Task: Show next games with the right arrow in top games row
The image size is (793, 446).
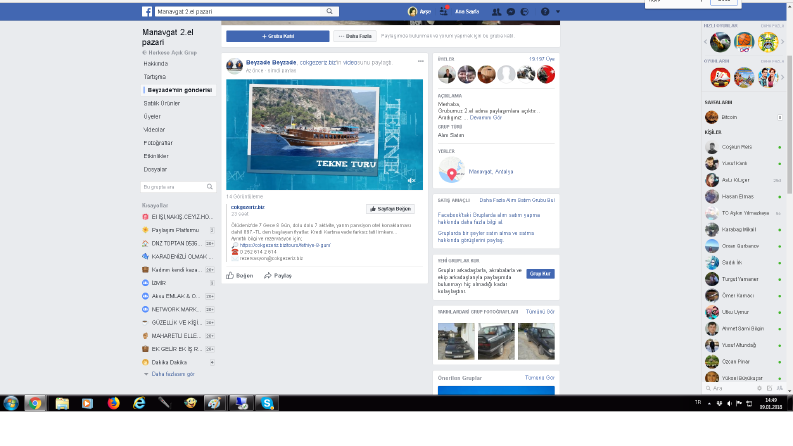Action: [x=782, y=42]
